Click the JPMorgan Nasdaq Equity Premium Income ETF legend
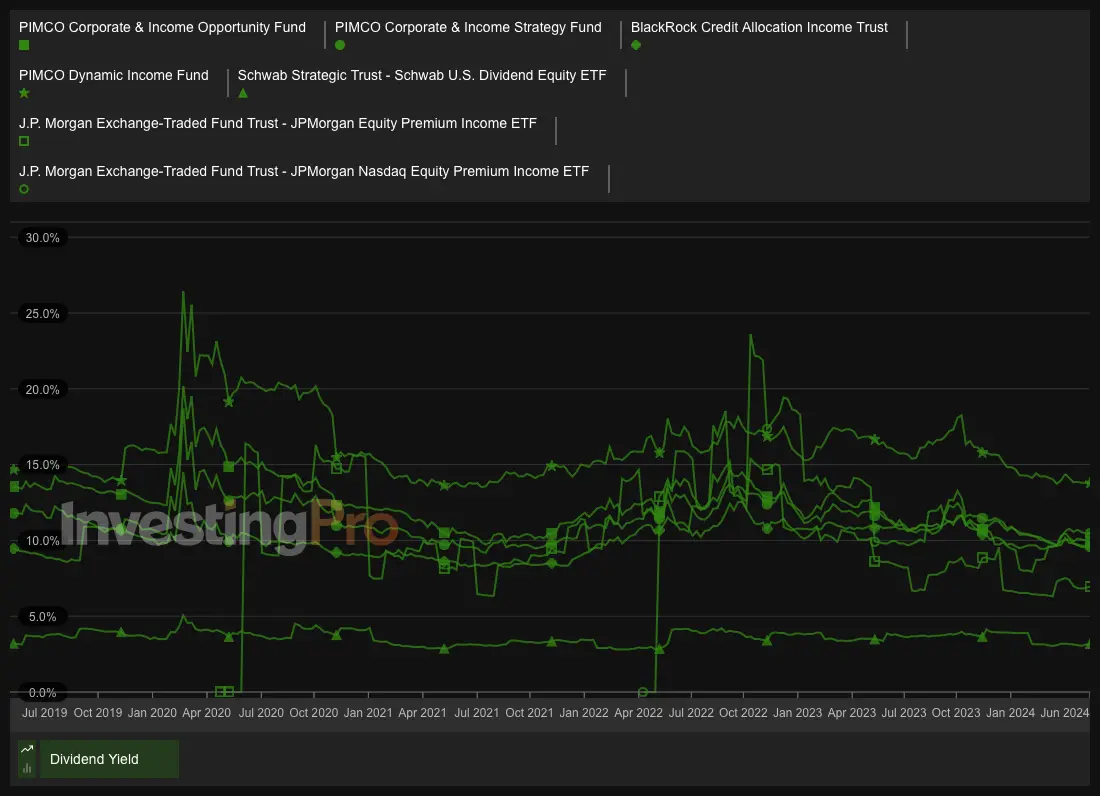 coord(304,171)
